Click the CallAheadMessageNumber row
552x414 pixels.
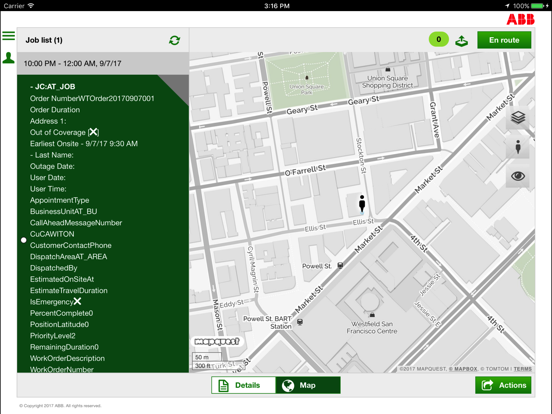76,223
